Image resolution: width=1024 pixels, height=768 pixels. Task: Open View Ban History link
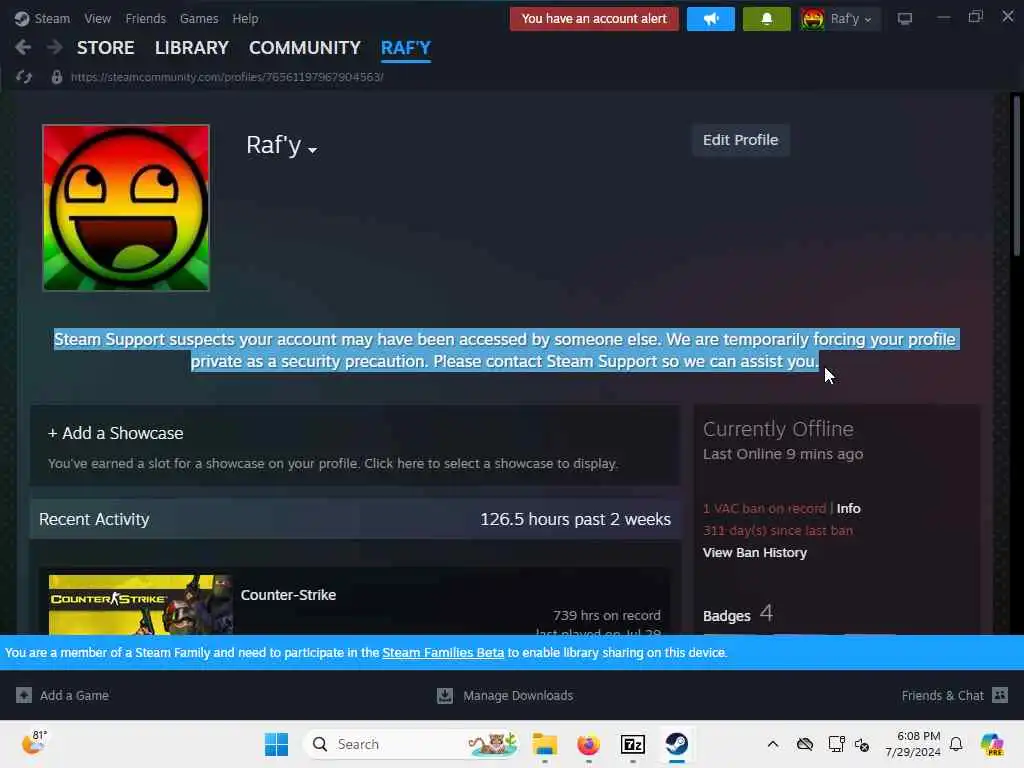755,552
